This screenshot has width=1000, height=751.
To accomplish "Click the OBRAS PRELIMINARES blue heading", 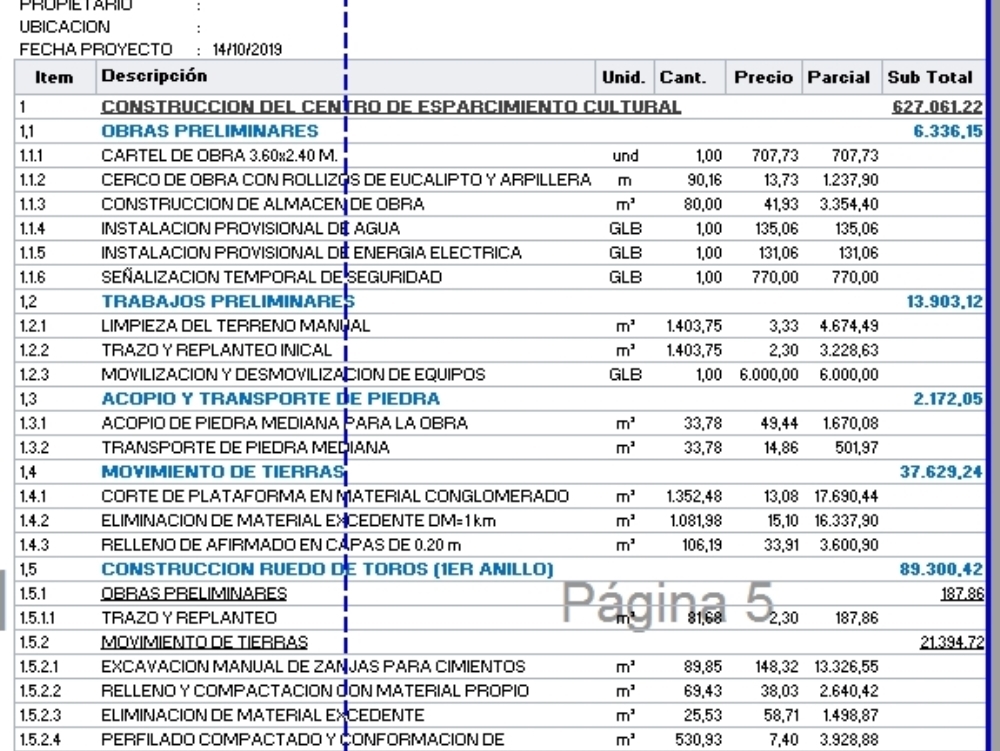I will [210, 131].
